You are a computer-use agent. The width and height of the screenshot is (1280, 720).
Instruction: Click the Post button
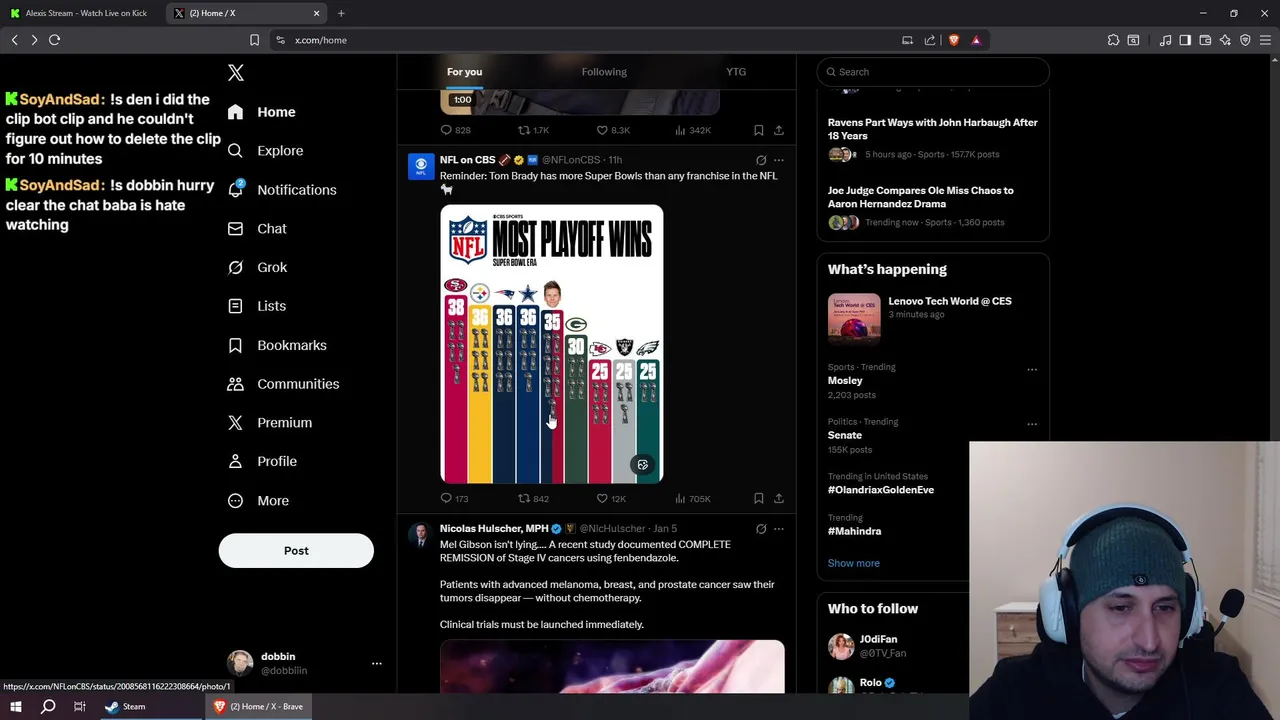click(x=296, y=551)
